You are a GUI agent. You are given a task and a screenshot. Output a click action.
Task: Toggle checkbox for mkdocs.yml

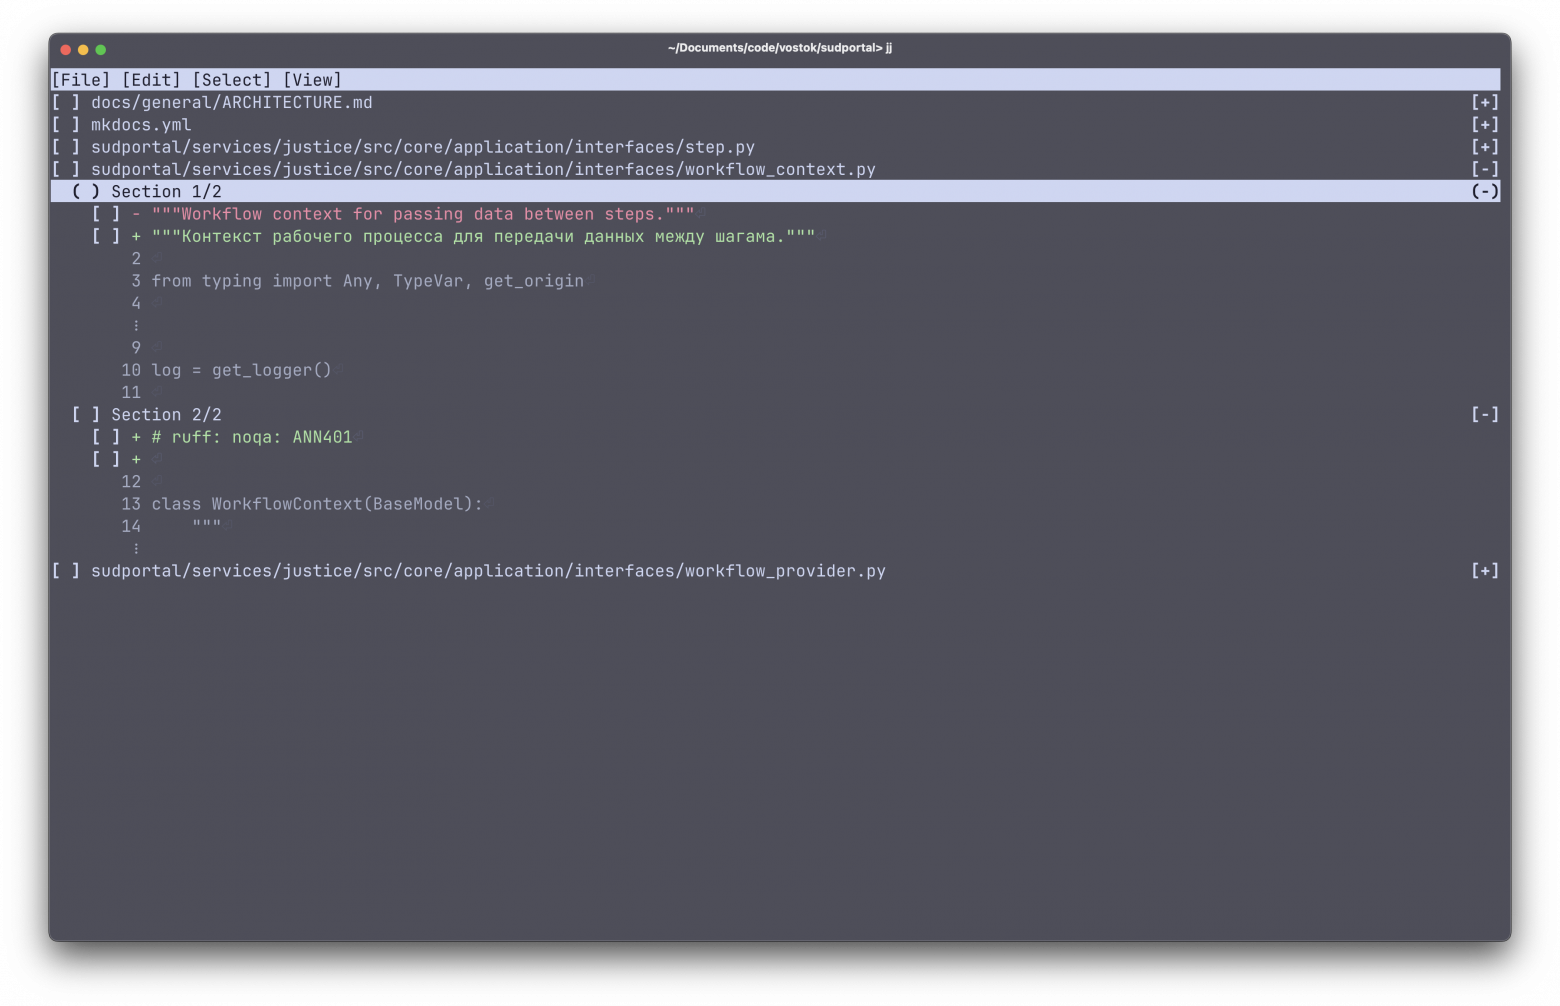coord(66,125)
